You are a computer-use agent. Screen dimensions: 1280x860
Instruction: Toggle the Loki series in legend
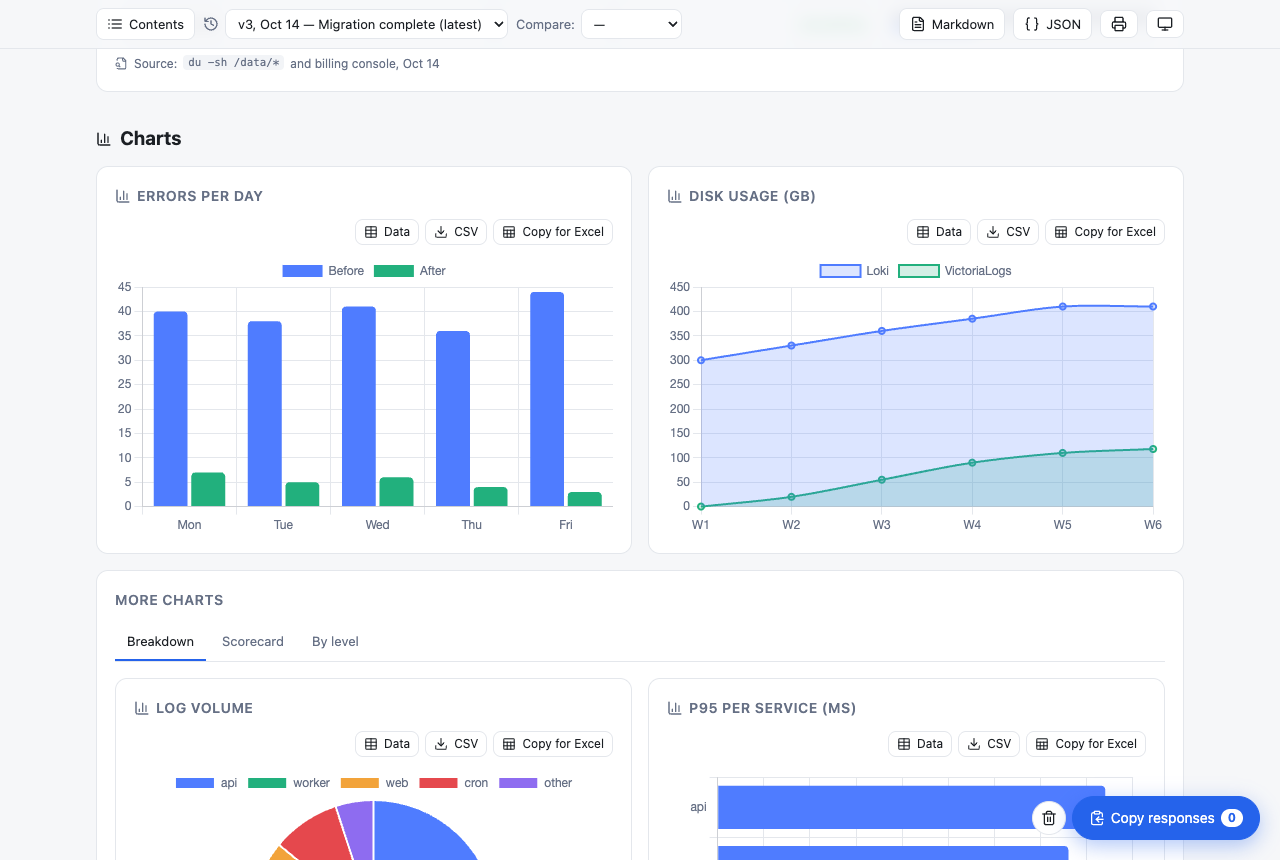coord(854,271)
